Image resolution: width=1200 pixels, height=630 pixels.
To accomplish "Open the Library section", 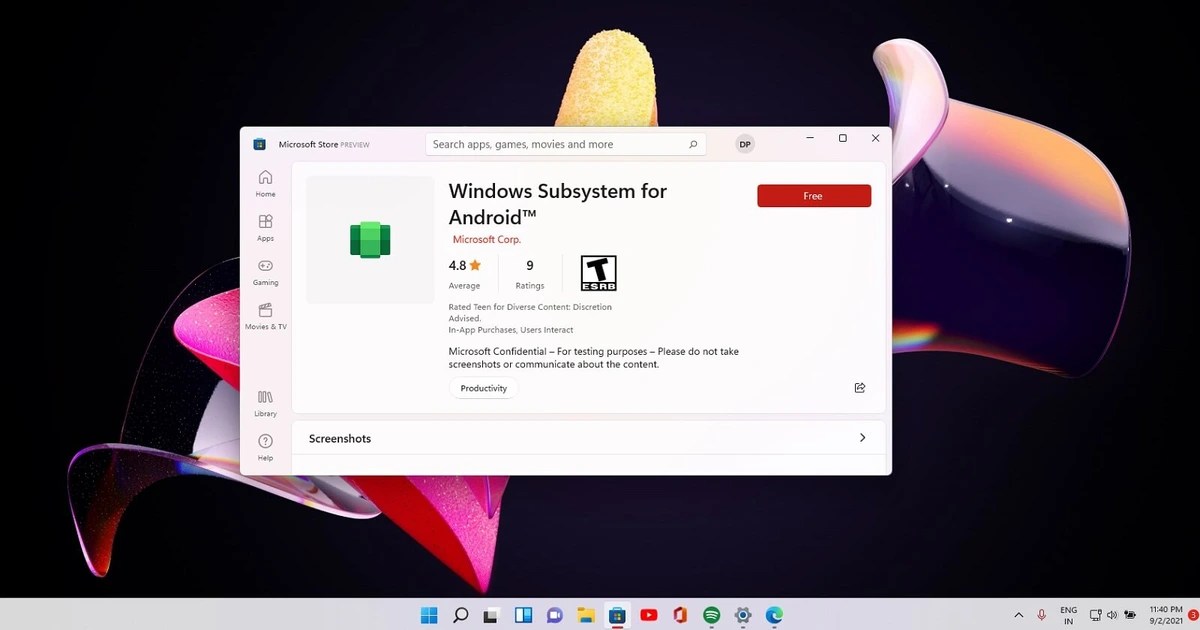I will 265,400.
